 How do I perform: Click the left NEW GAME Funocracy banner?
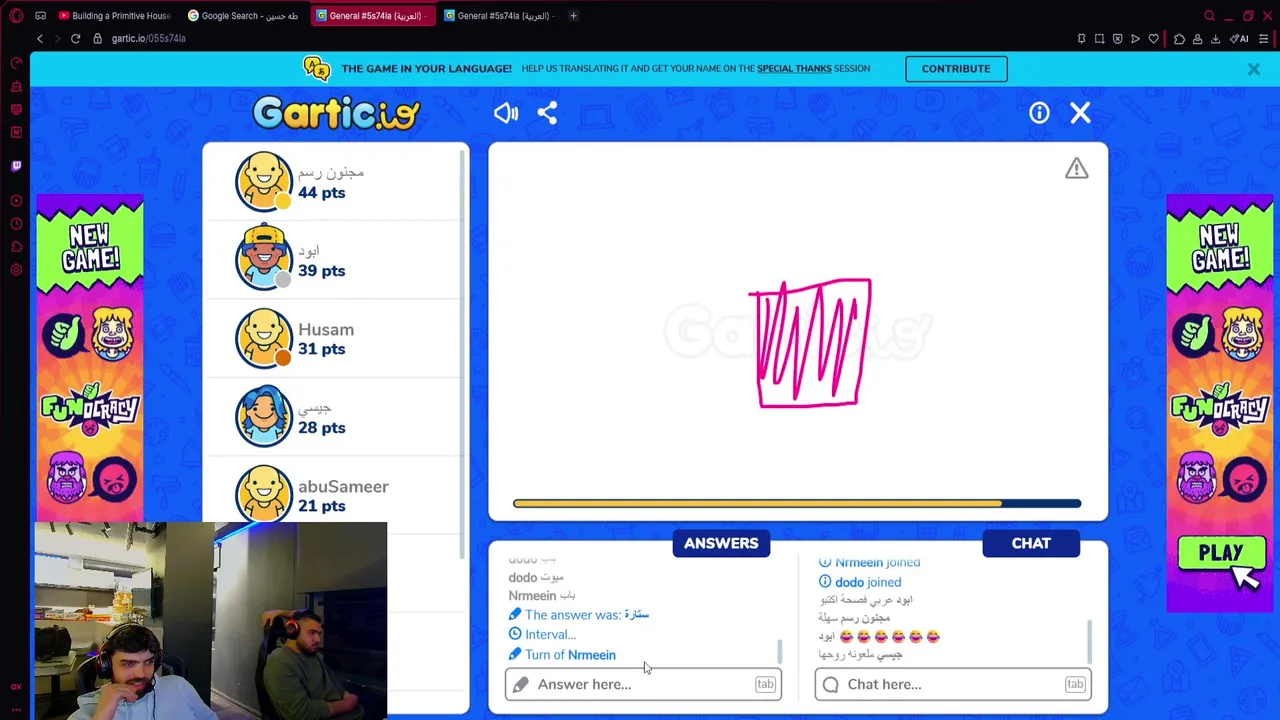(x=90, y=360)
